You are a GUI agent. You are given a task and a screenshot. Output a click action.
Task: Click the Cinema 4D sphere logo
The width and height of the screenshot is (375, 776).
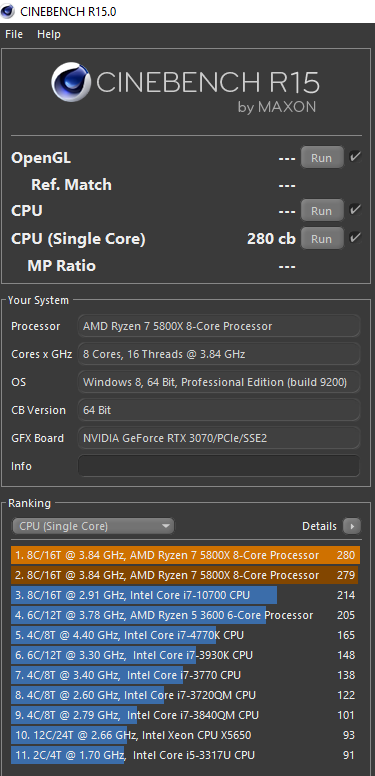71,82
